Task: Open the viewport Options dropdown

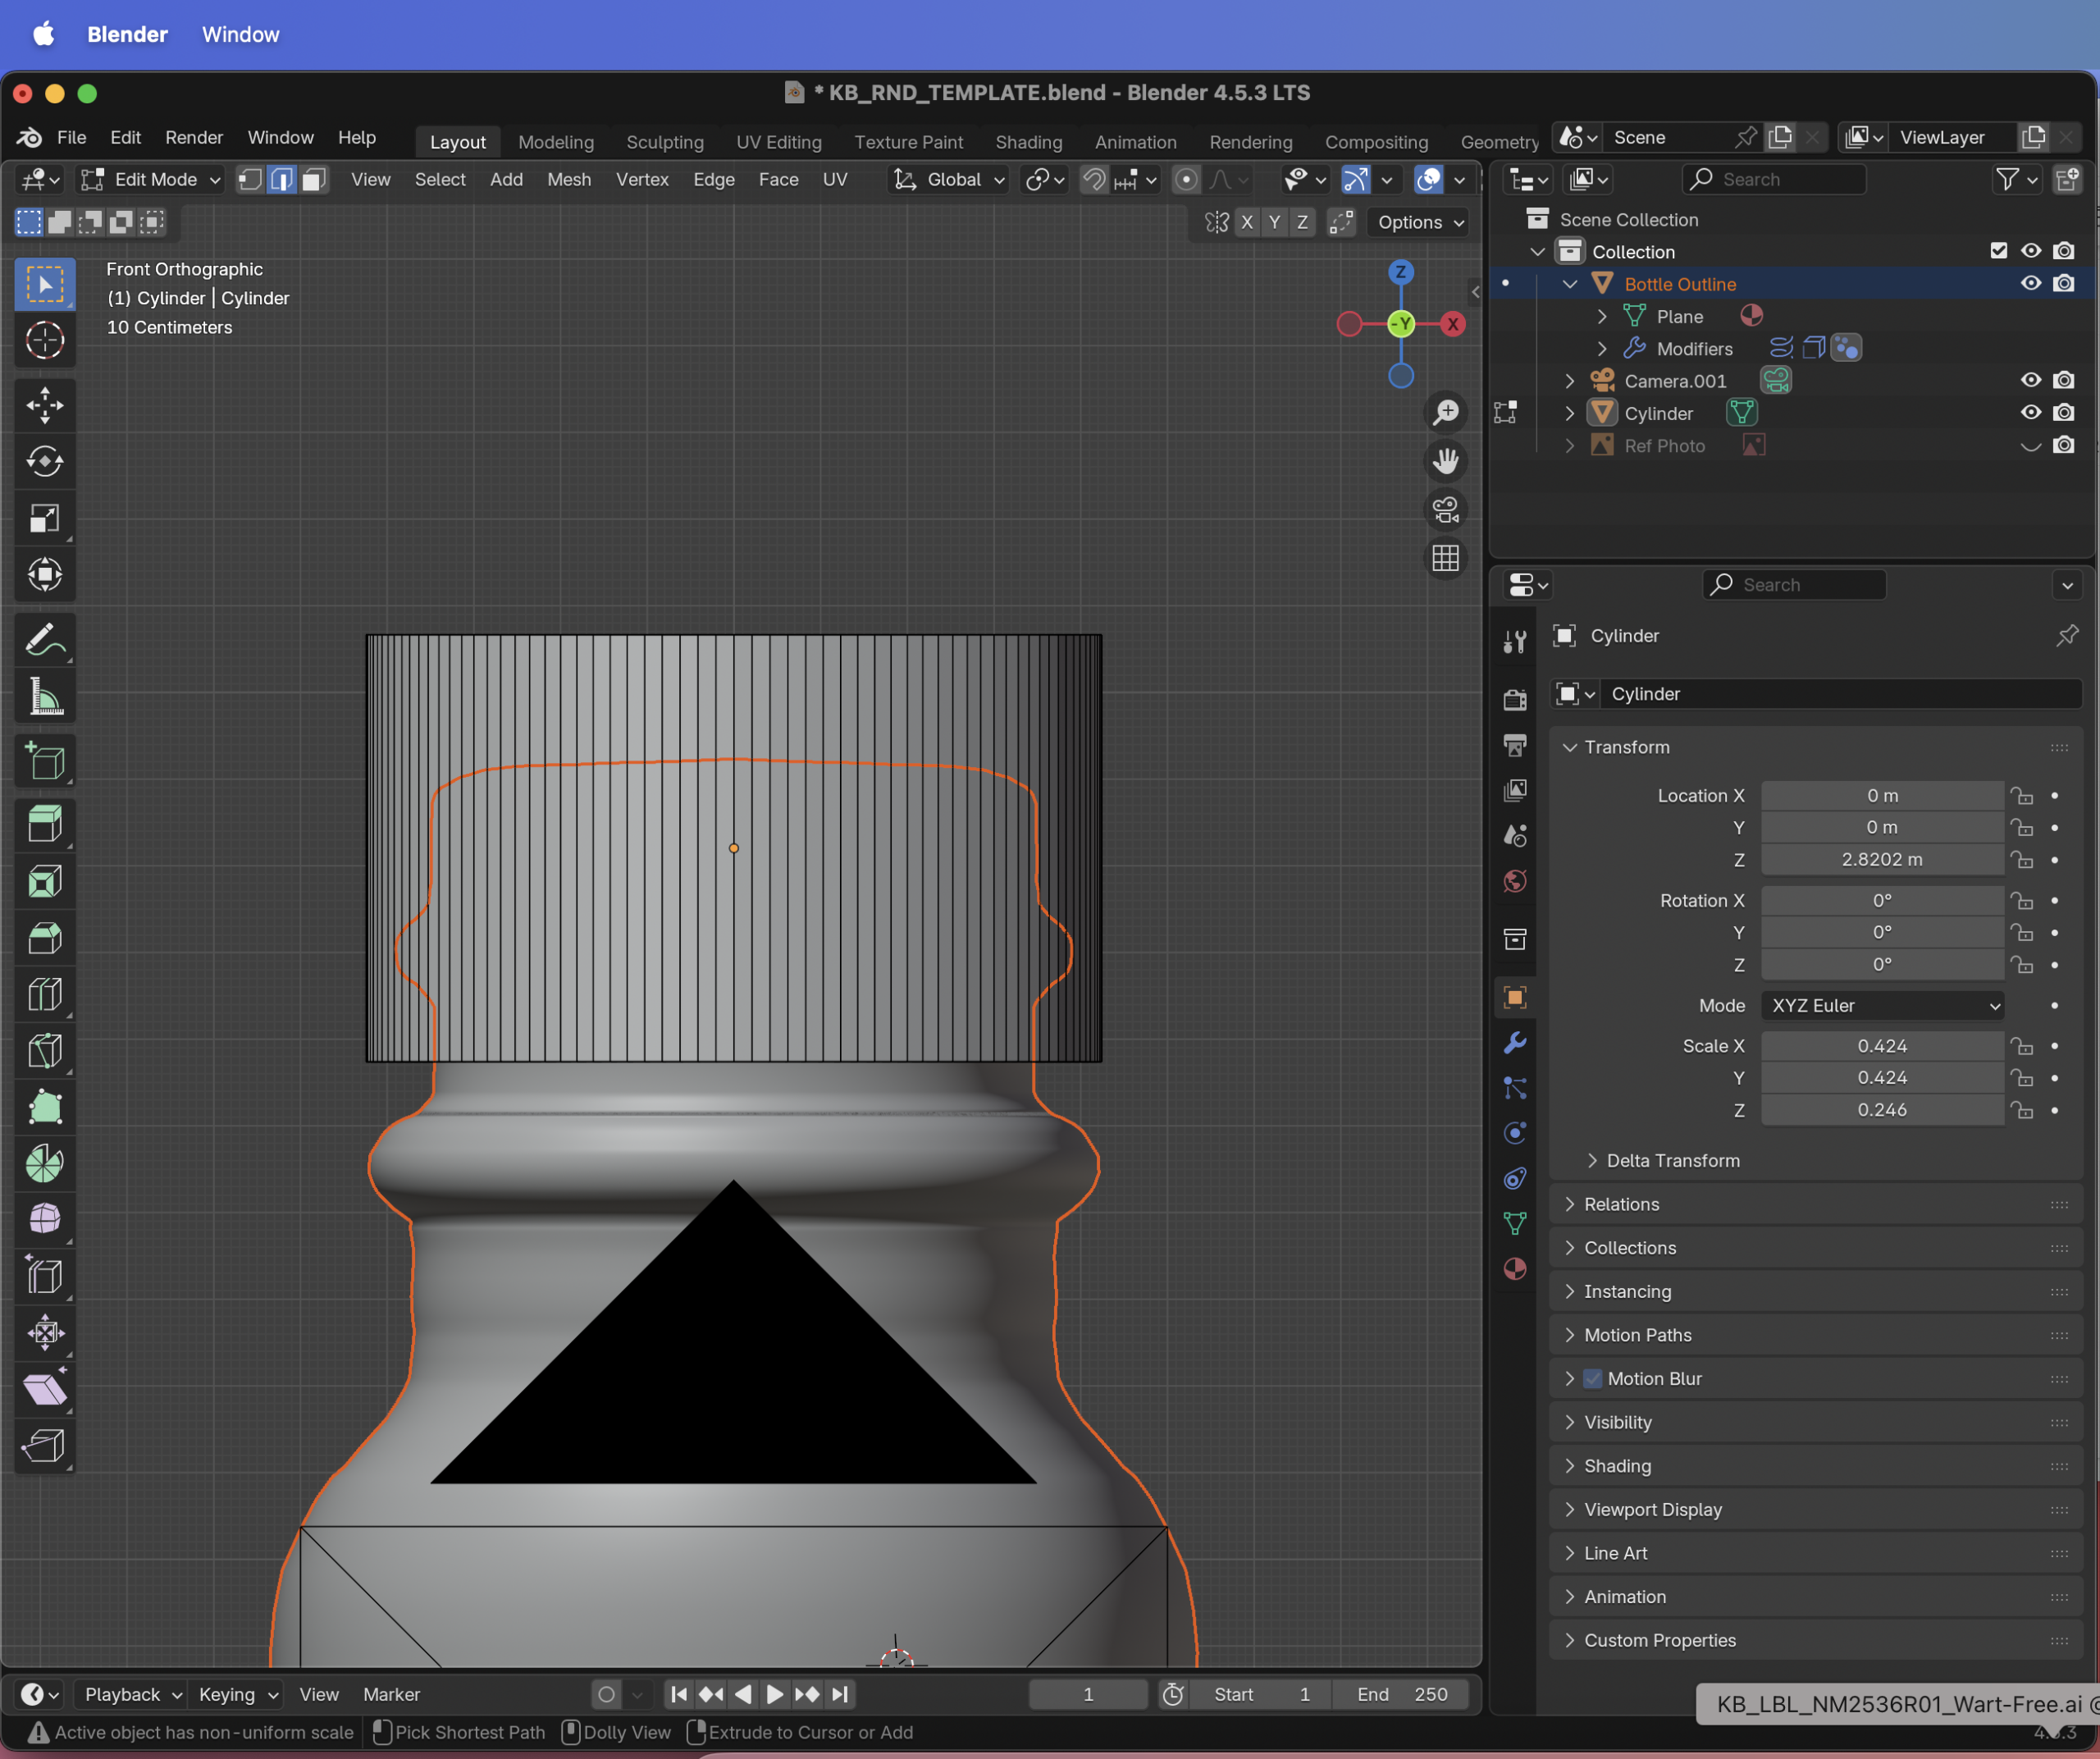Action: 1420,222
